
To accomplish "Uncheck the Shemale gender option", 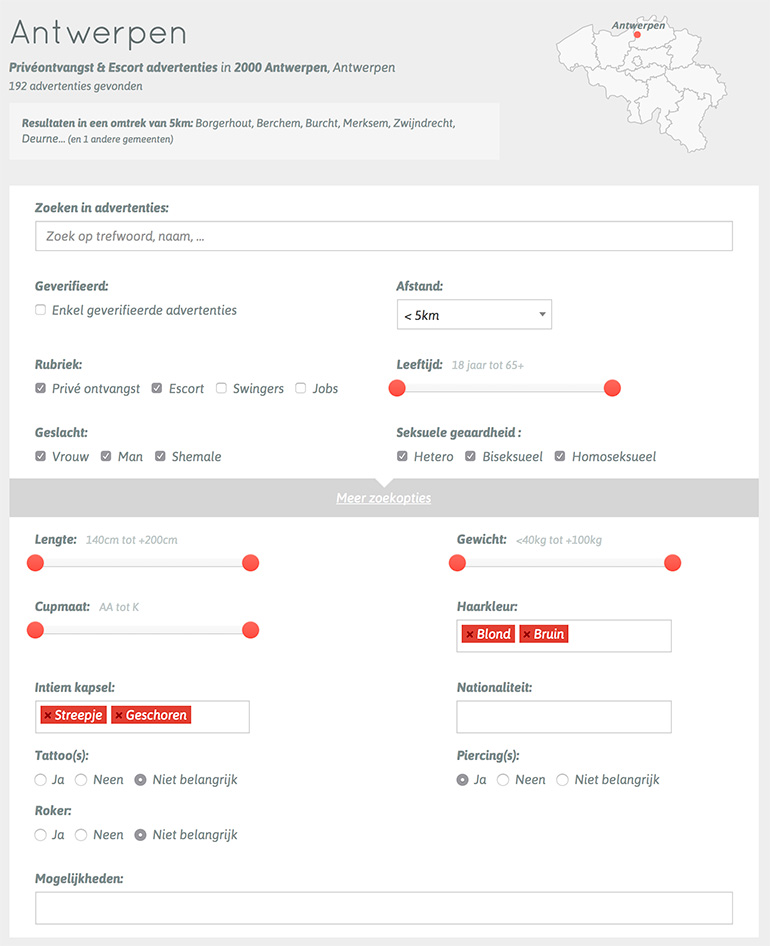I will [x=160, y=456].
